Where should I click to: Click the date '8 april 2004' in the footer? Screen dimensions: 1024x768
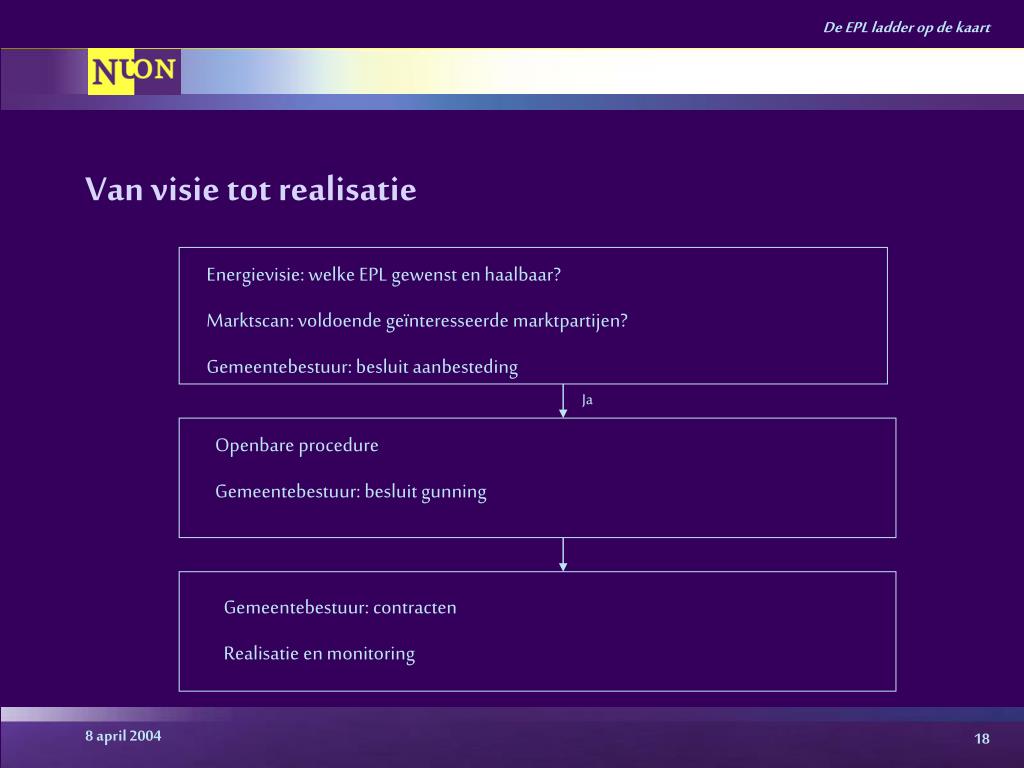pyautogui.click(x=123, y=736)
